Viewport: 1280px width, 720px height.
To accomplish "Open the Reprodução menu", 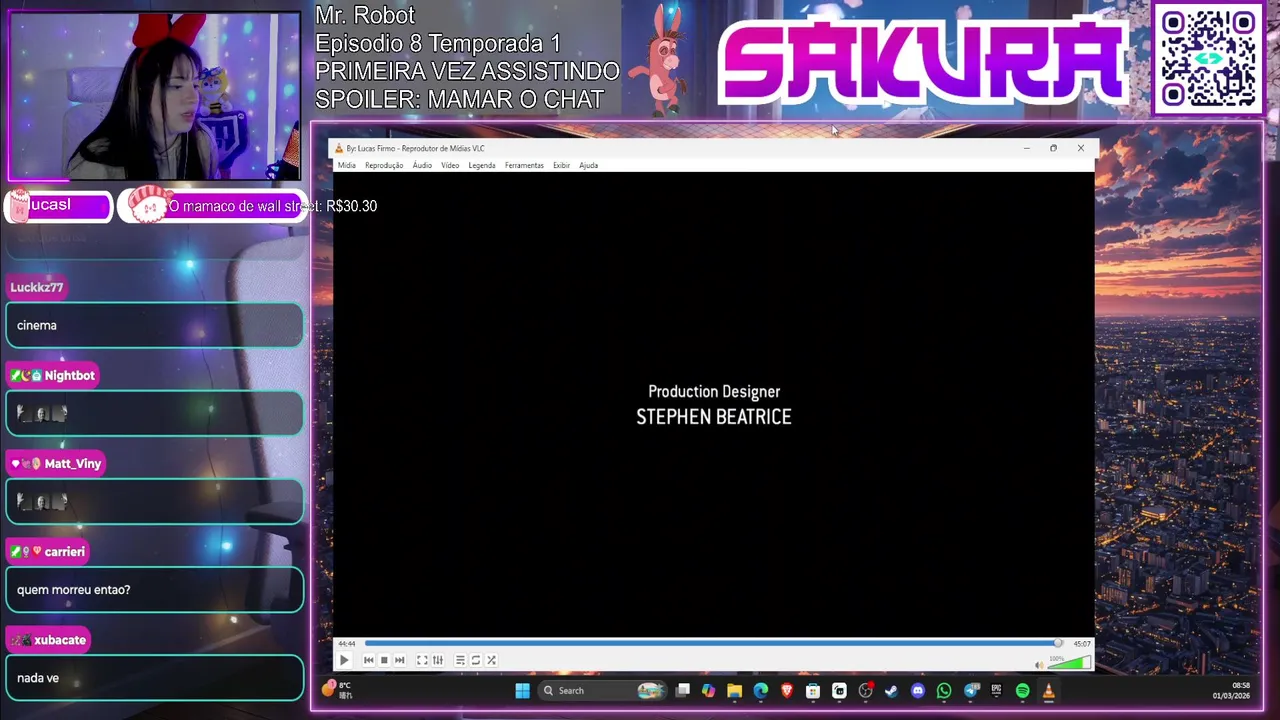I will (384, 165).
